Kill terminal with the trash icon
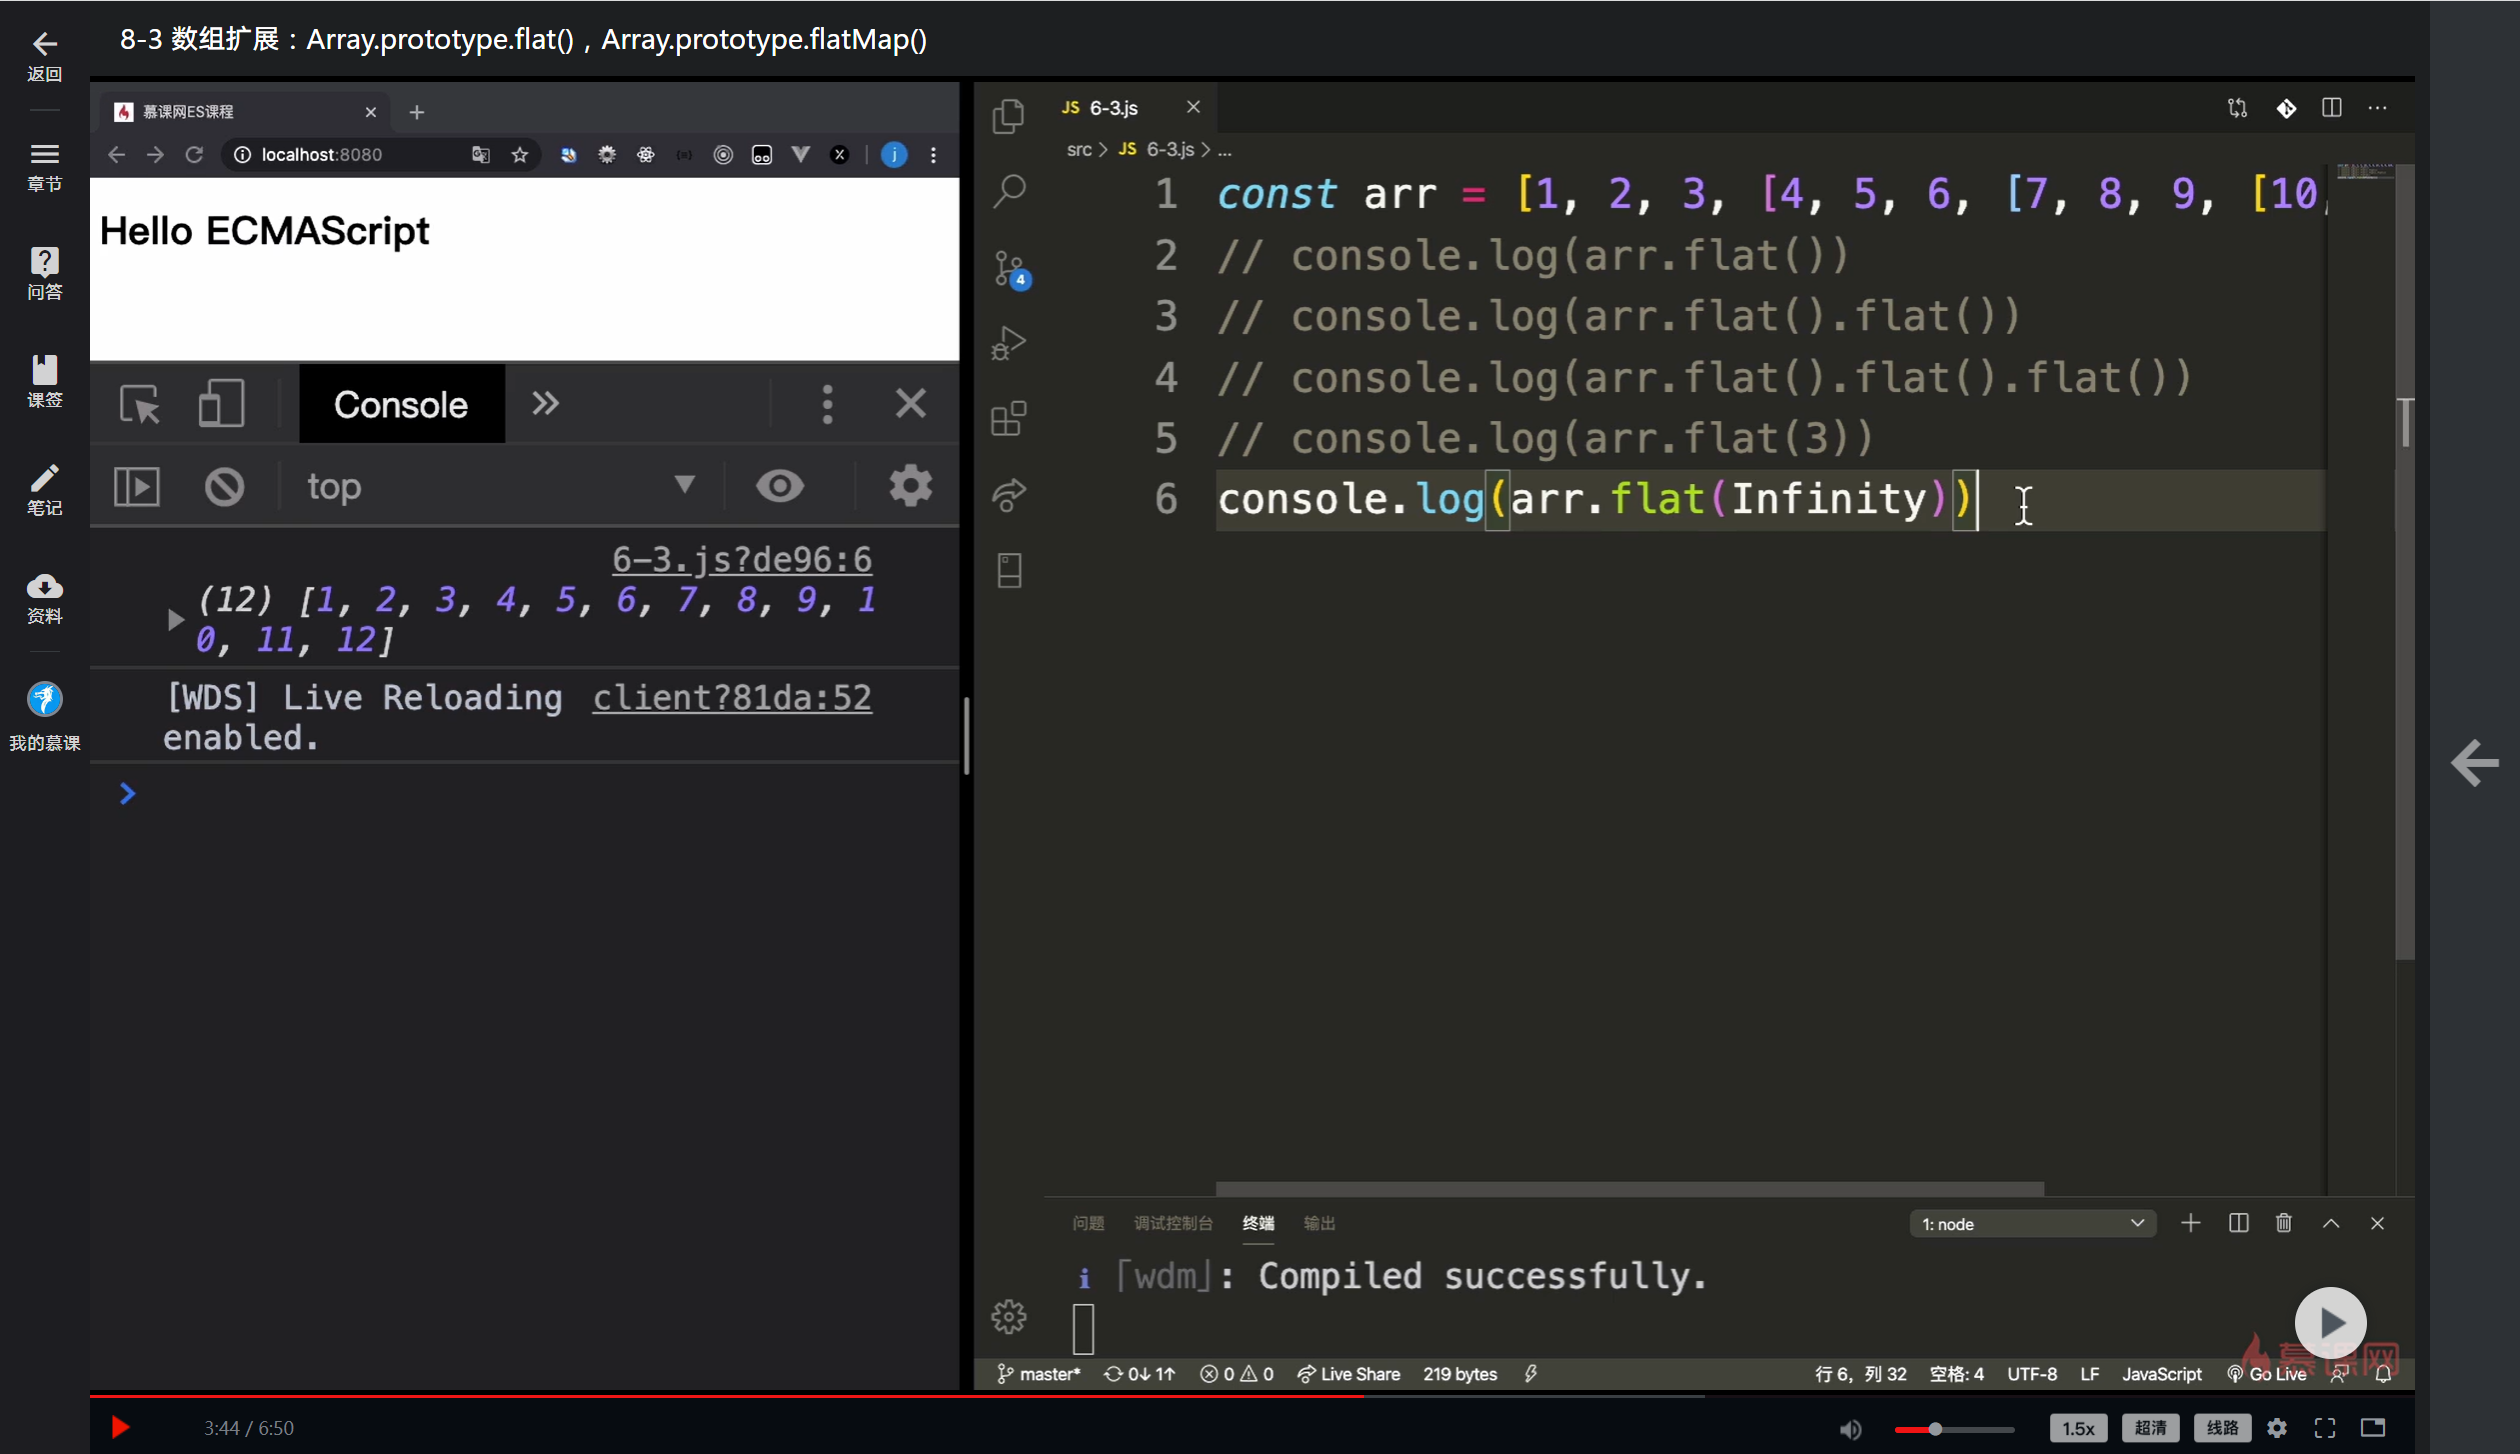 (2284, 1223)
